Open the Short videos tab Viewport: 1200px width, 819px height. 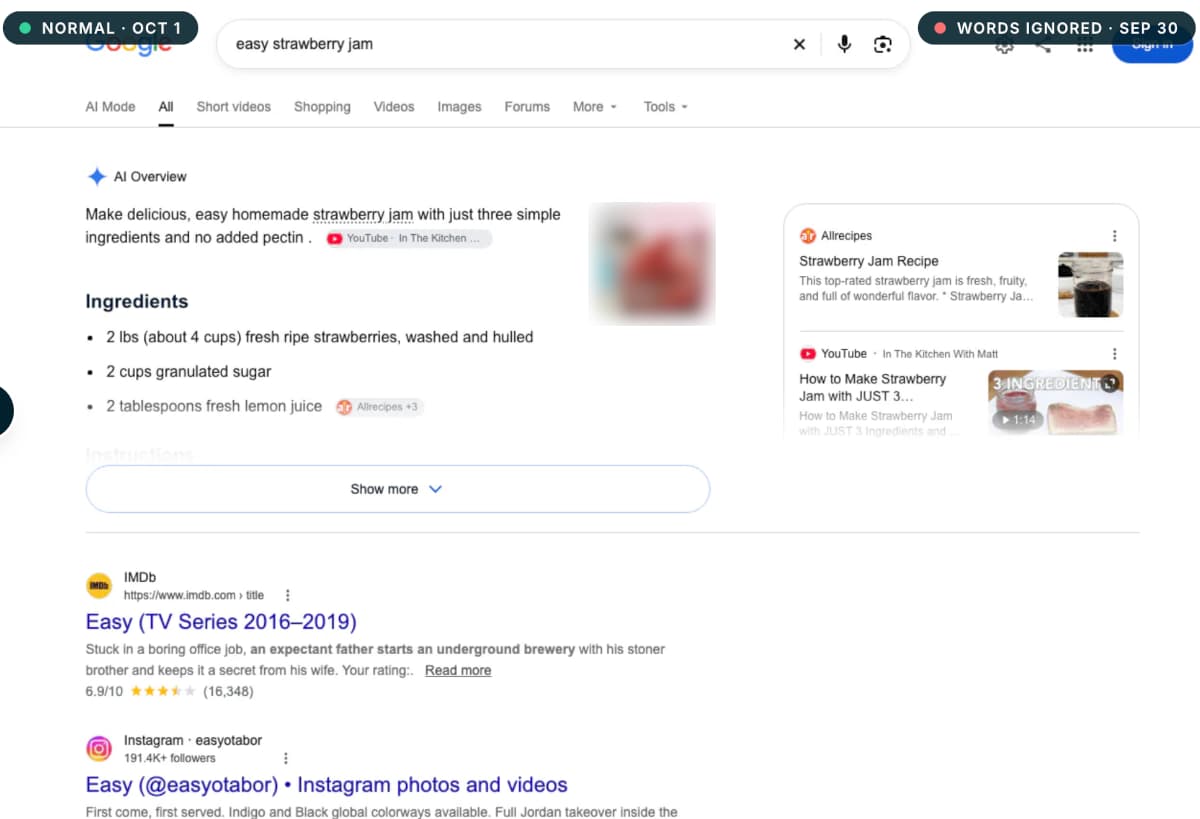tap(234, 107)
